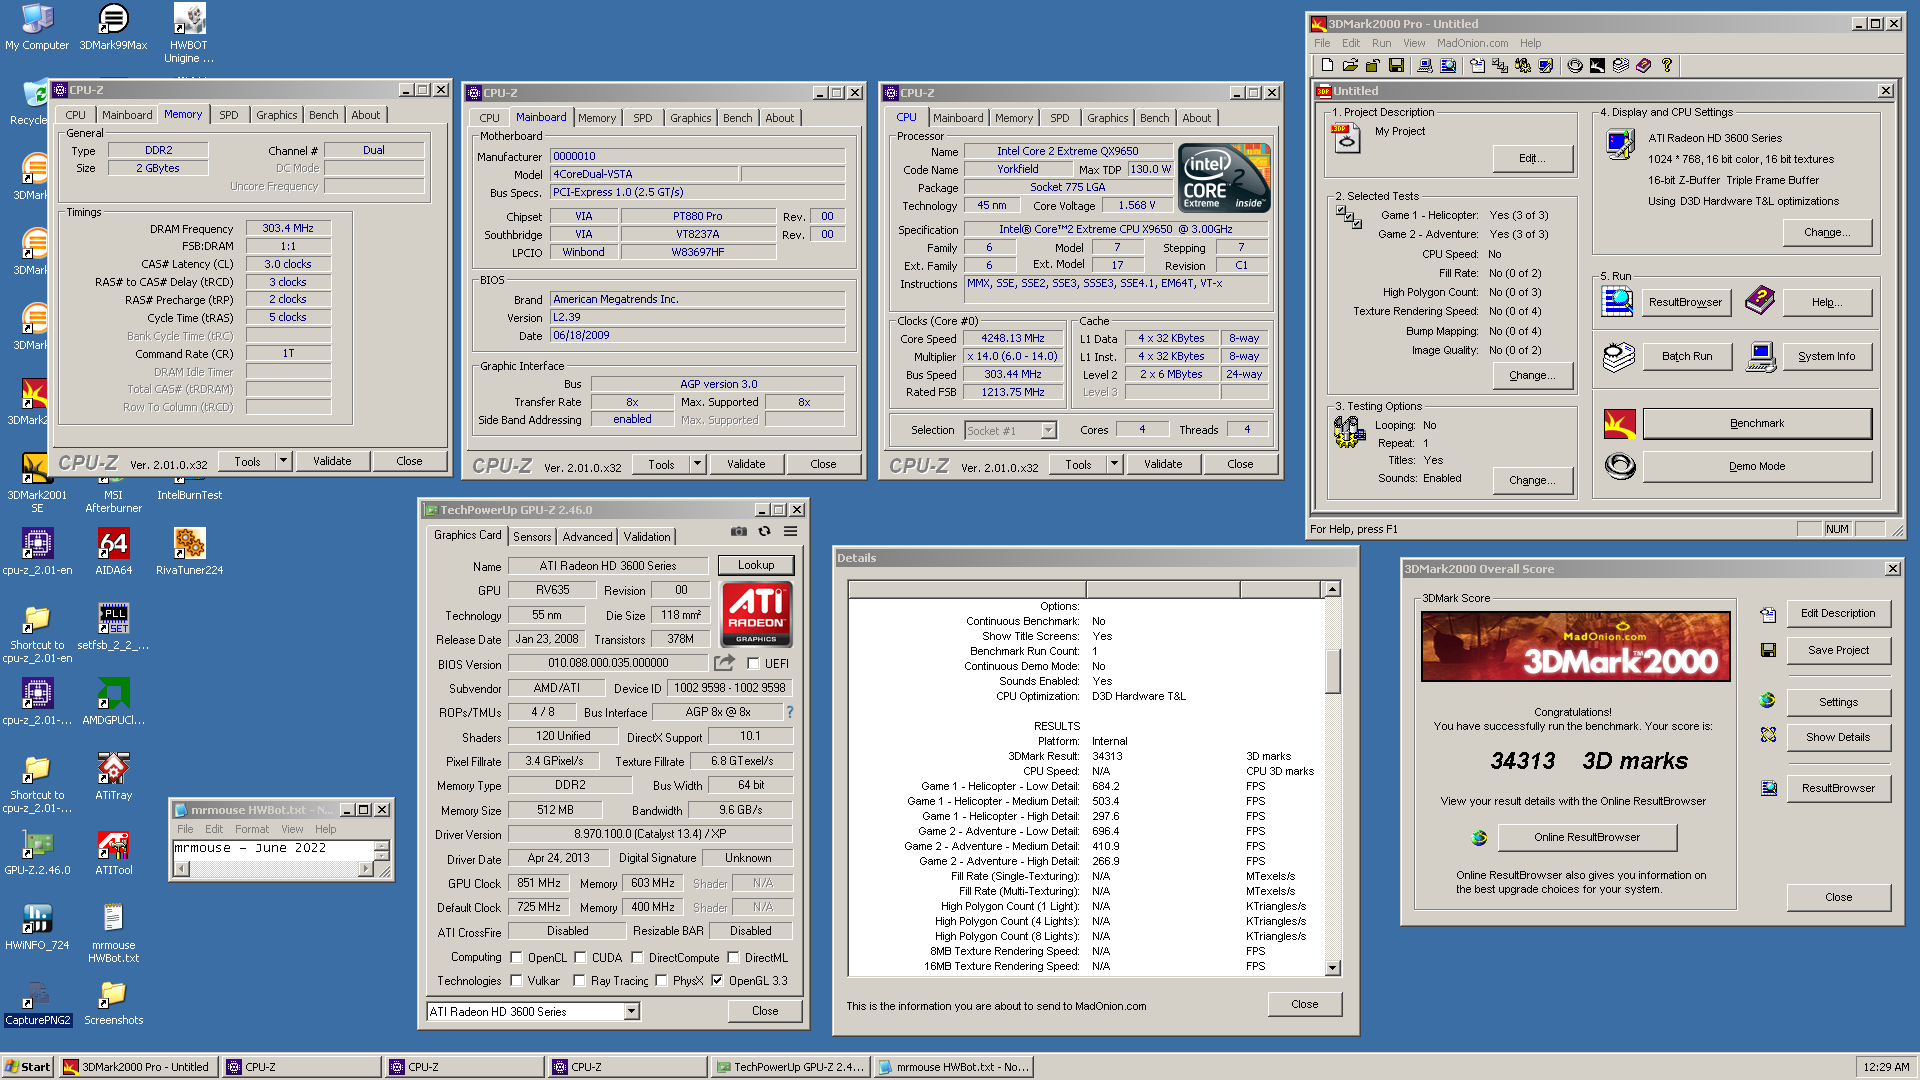Click System Info button in 3DMark2000
Screen dimensions: 1920x1080
(x=1826, y=356)
